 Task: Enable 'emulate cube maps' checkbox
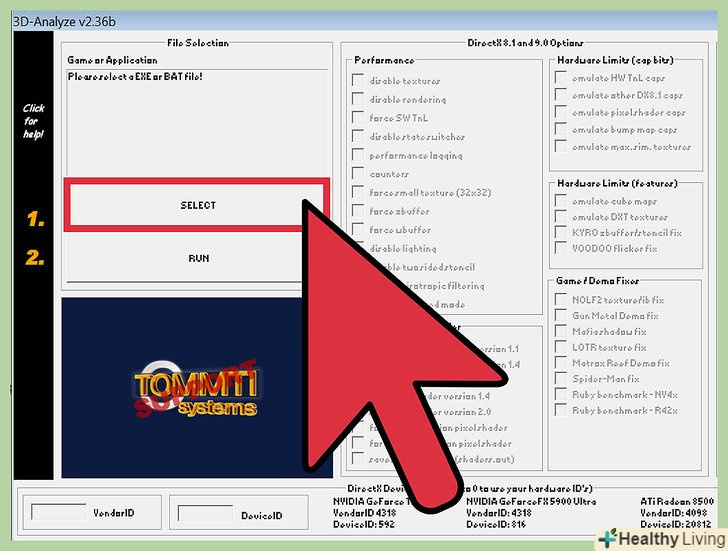[561, 201]
